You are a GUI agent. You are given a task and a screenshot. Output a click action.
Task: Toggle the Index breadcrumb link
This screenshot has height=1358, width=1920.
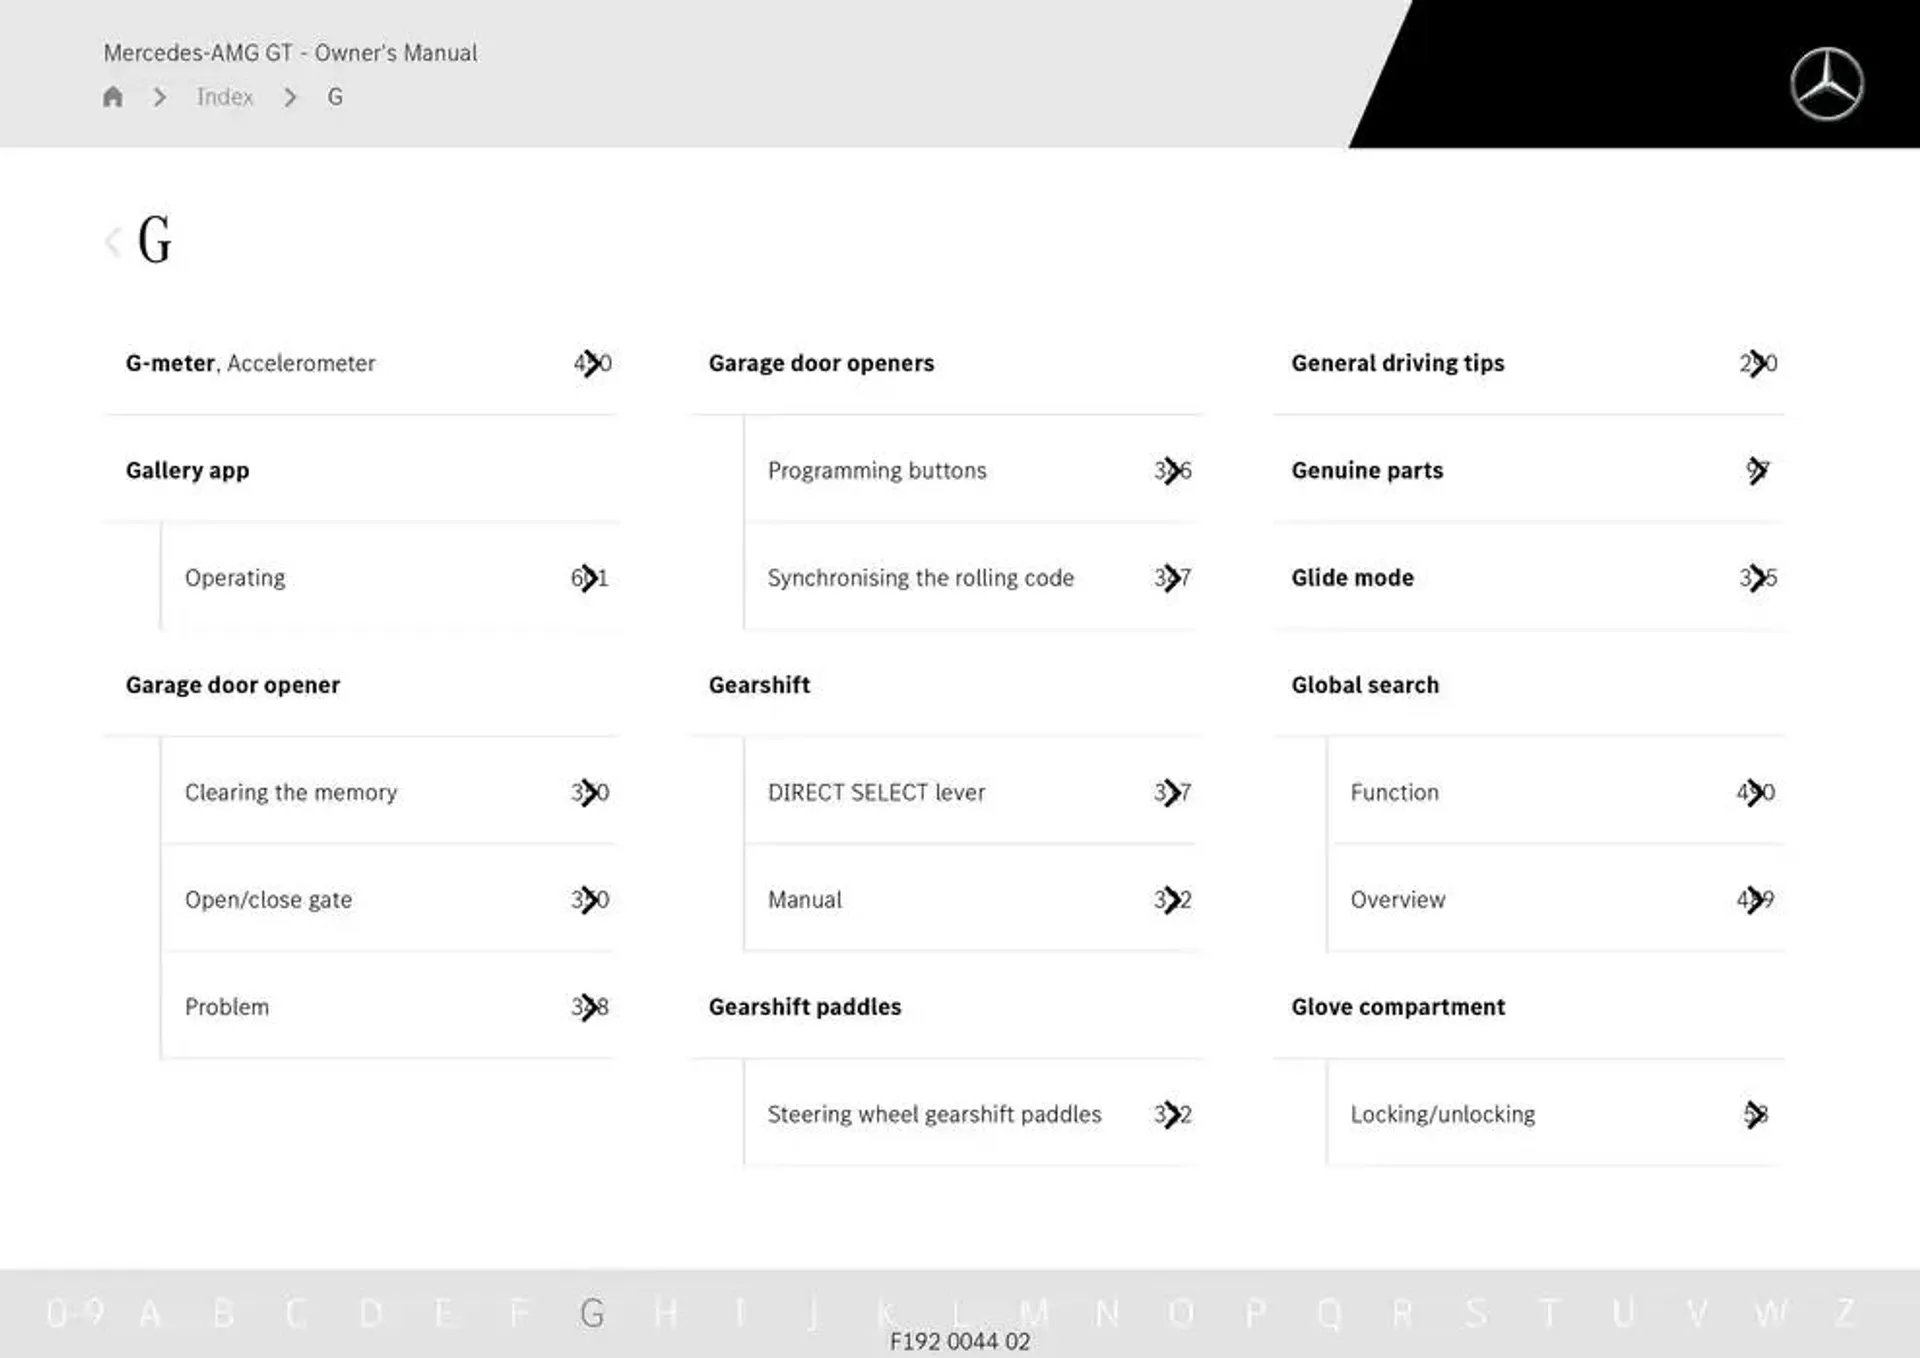click(225, 96)
